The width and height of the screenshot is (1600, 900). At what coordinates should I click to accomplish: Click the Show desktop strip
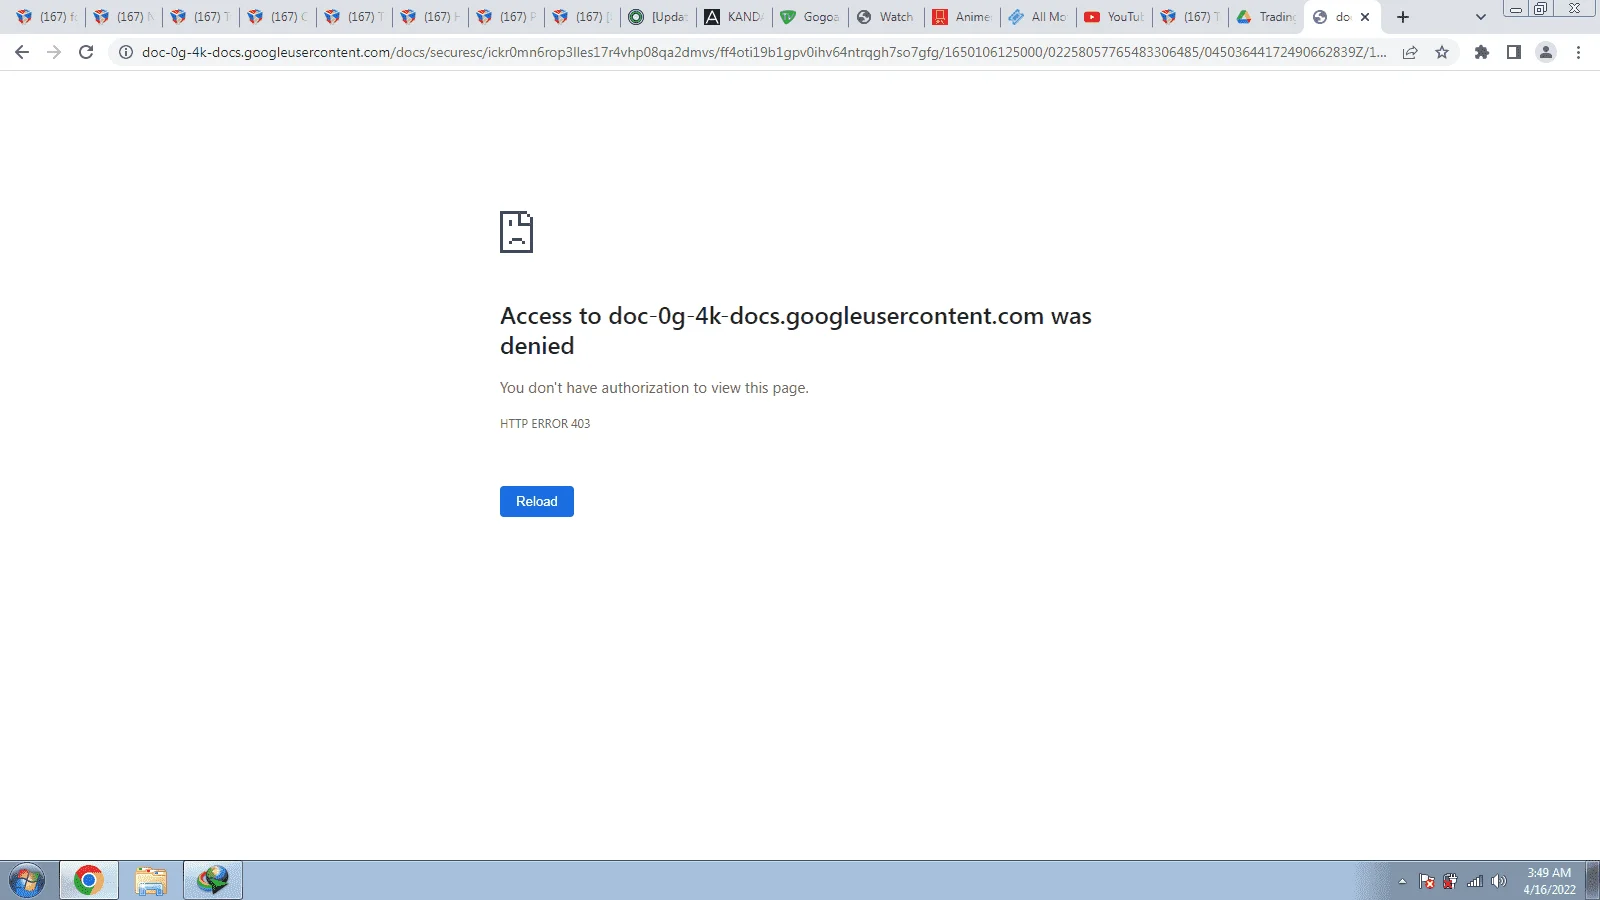click(1593, 881)
